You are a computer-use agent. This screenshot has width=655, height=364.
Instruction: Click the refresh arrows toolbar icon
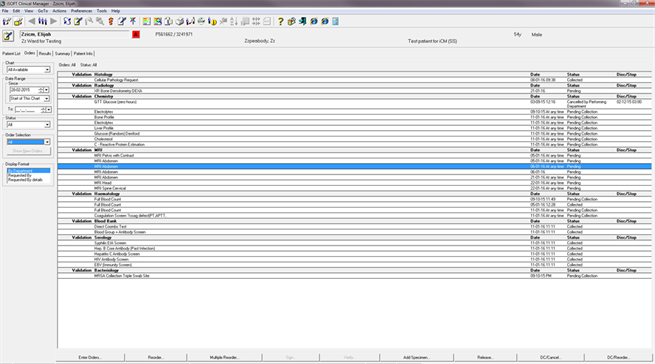pyautogui.click(x=67, y=21)
